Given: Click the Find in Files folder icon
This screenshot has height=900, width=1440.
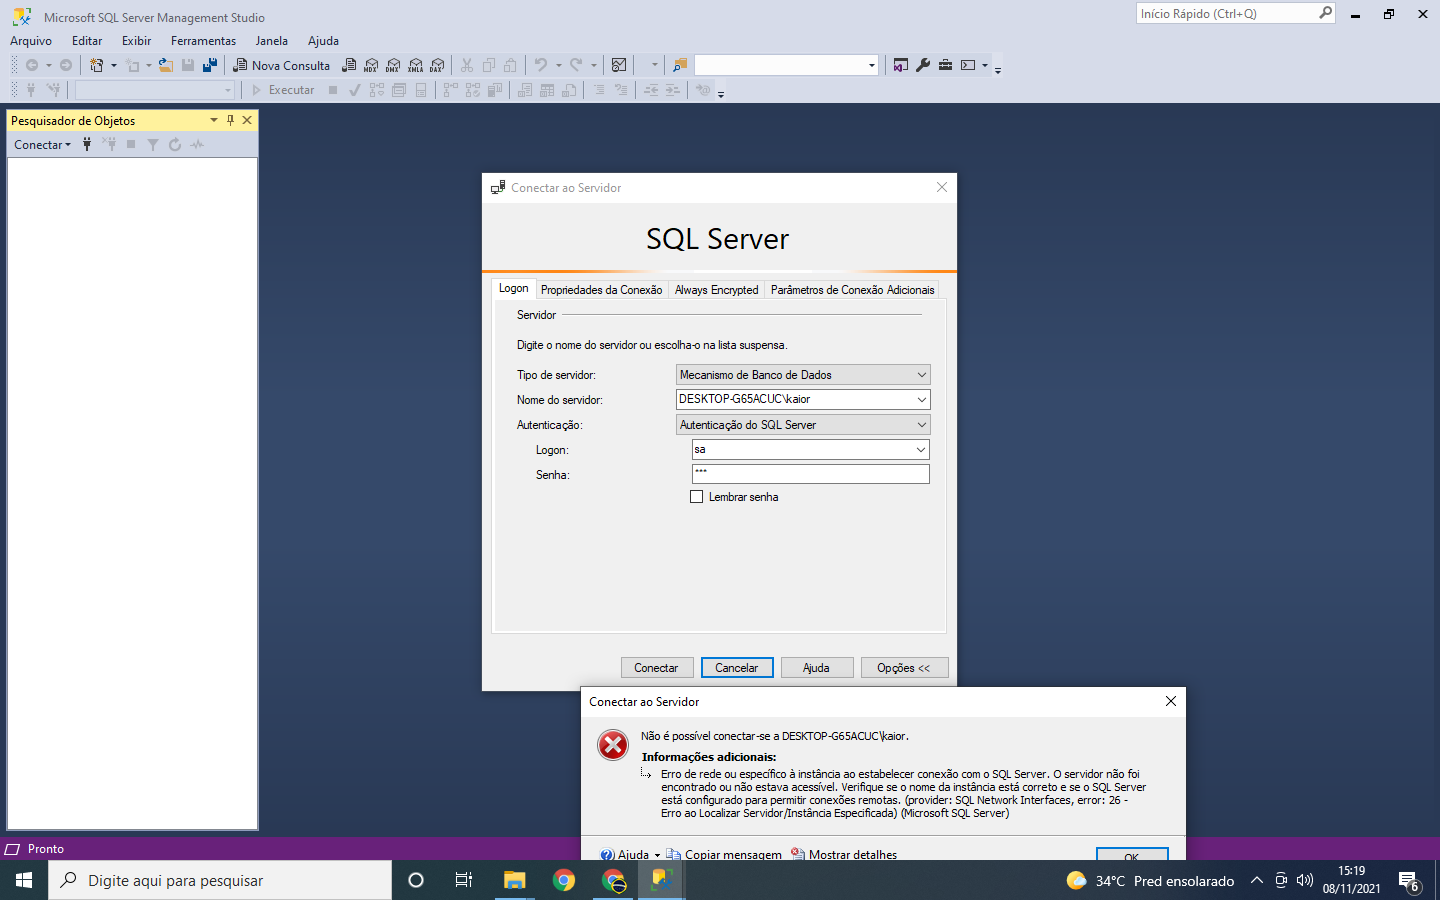Looking at the screenshot, I should pyautogui.click(x=680, y=65).
